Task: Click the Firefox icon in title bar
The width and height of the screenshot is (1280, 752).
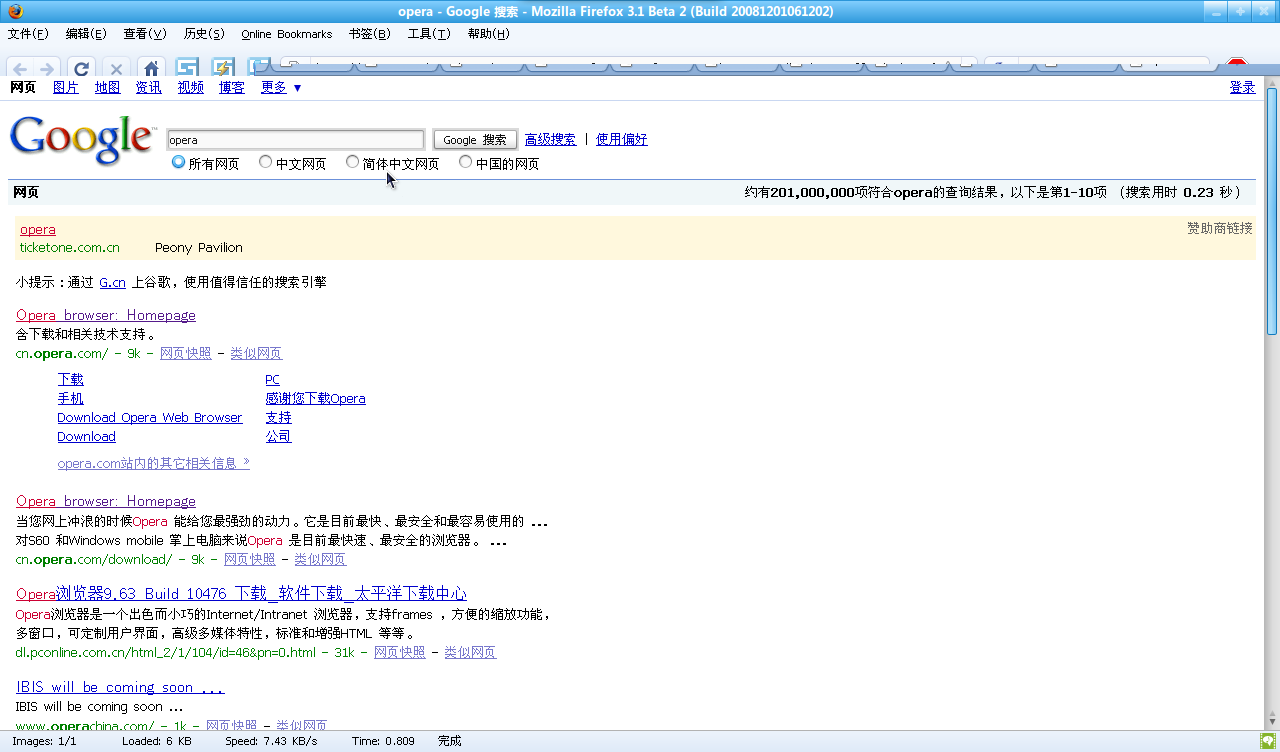Action: [x=15, y=11]
